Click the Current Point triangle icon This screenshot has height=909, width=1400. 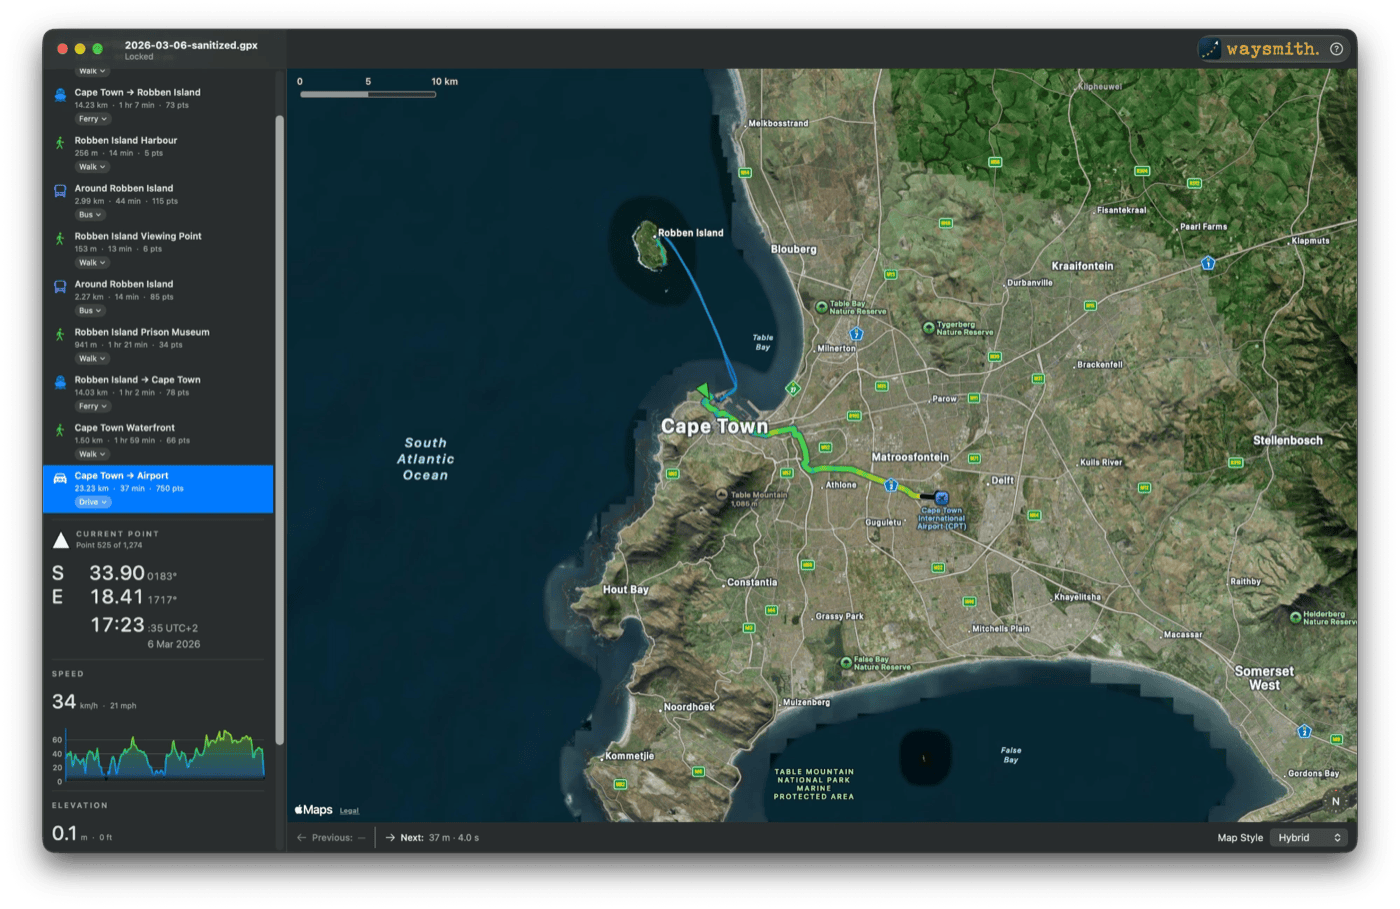pyautogui.click(x=61, y=540)
